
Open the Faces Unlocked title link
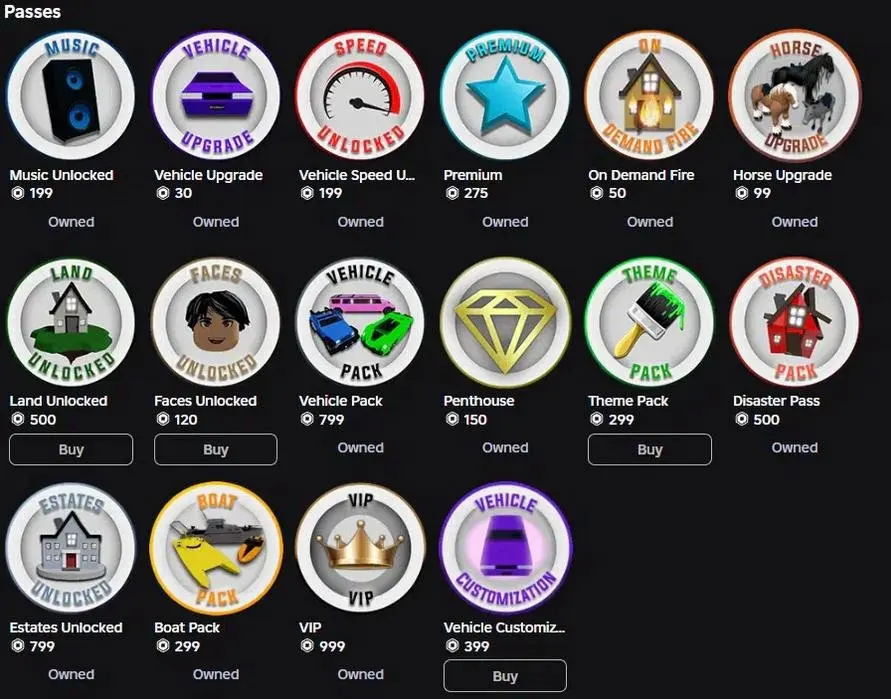pos(205,401)
